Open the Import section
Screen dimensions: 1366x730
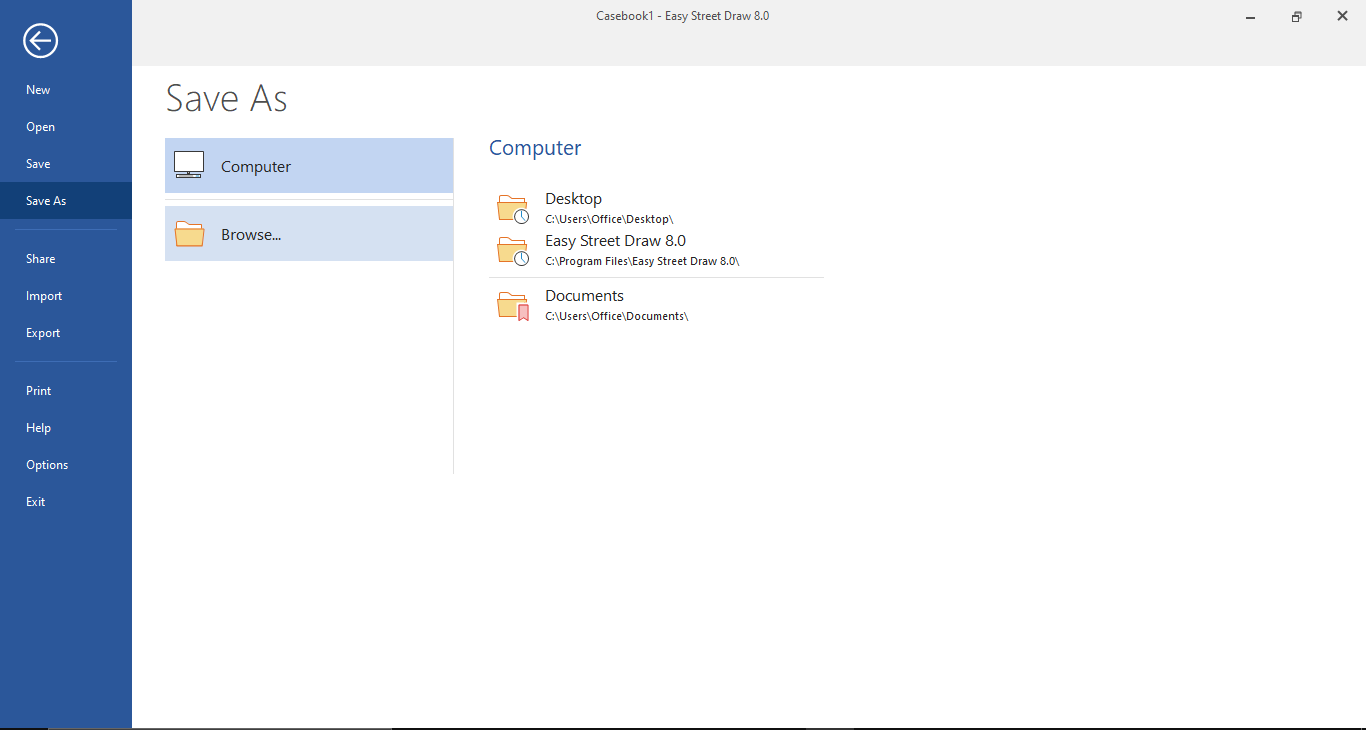[x=66, y=296]
